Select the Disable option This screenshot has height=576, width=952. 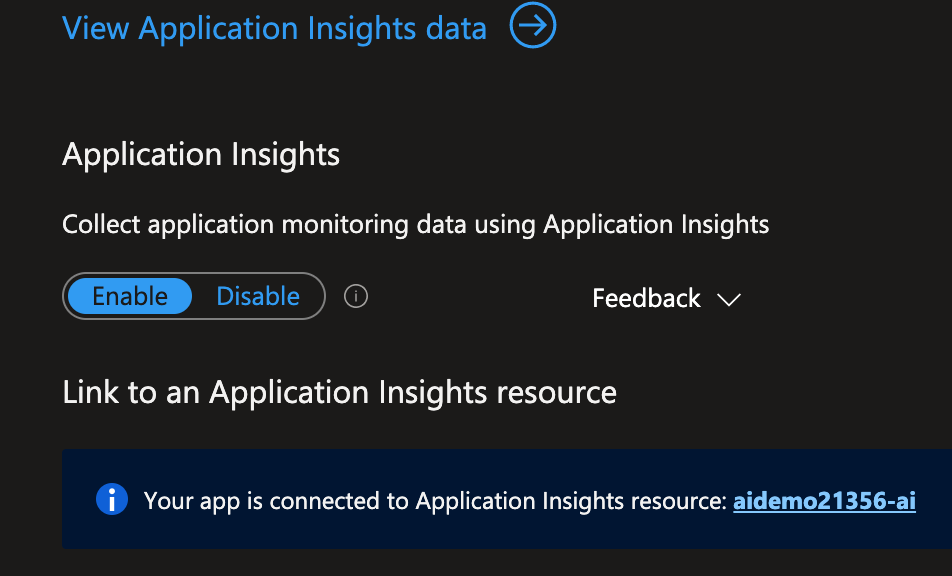tap(258, 296)
